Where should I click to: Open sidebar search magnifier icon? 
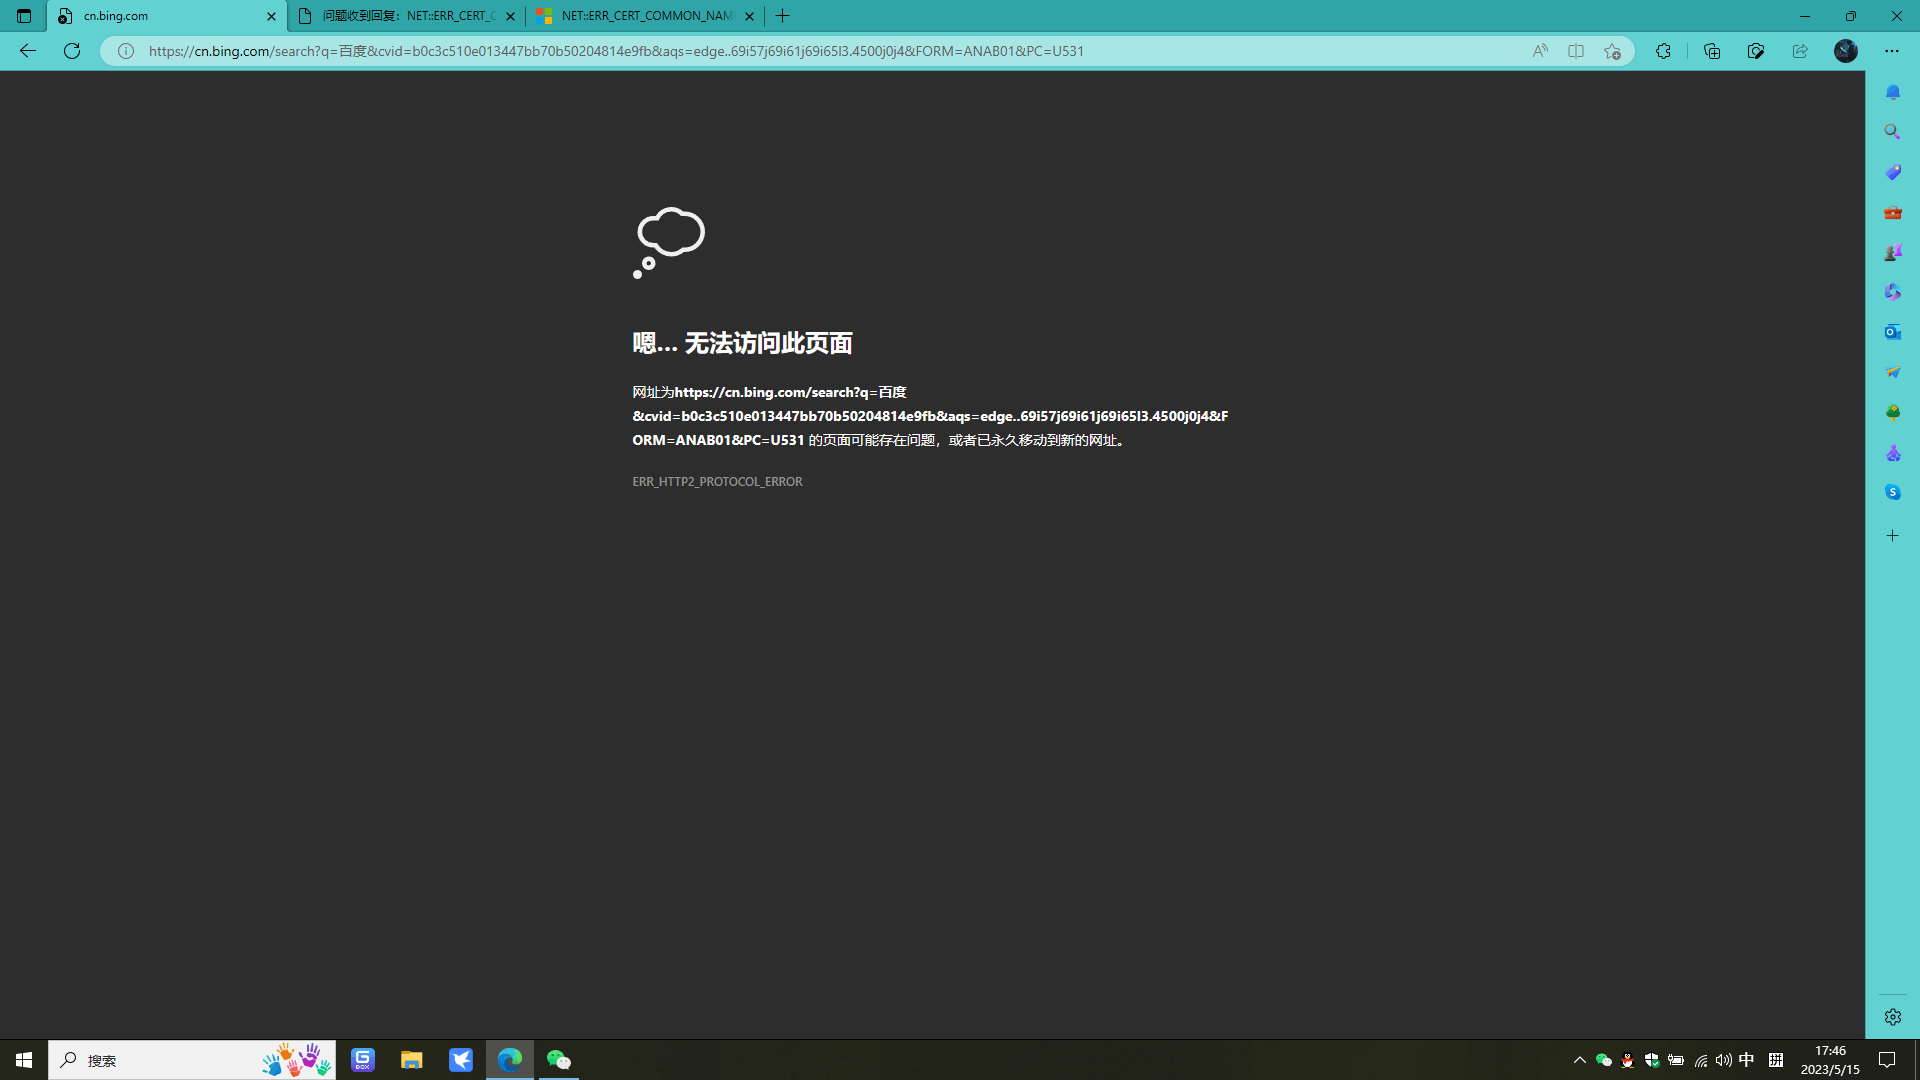coord(1892,132)
